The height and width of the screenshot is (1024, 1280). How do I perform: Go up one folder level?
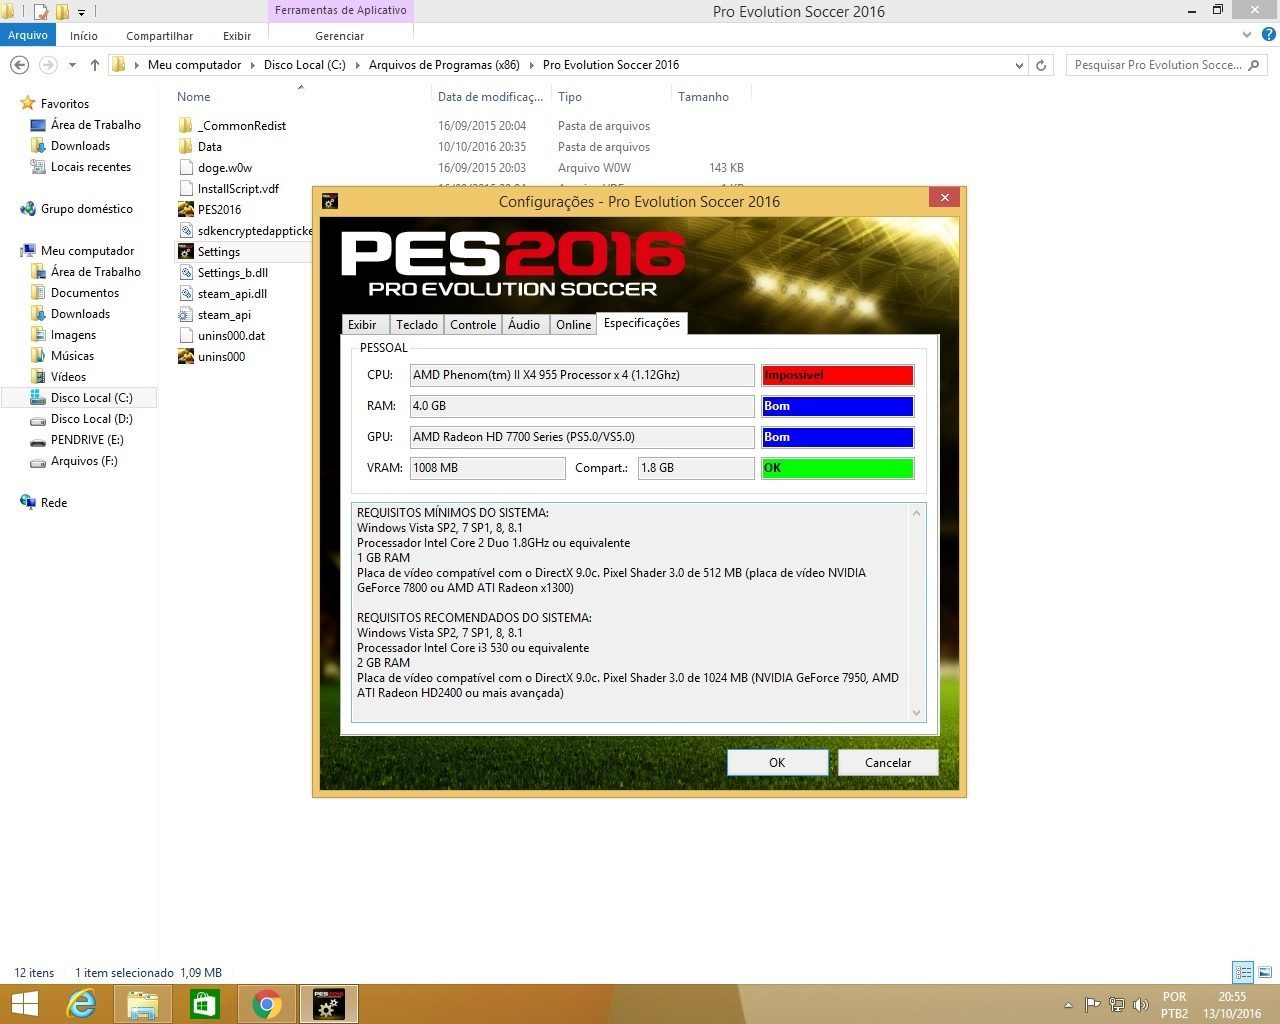[x=95, y=65]
